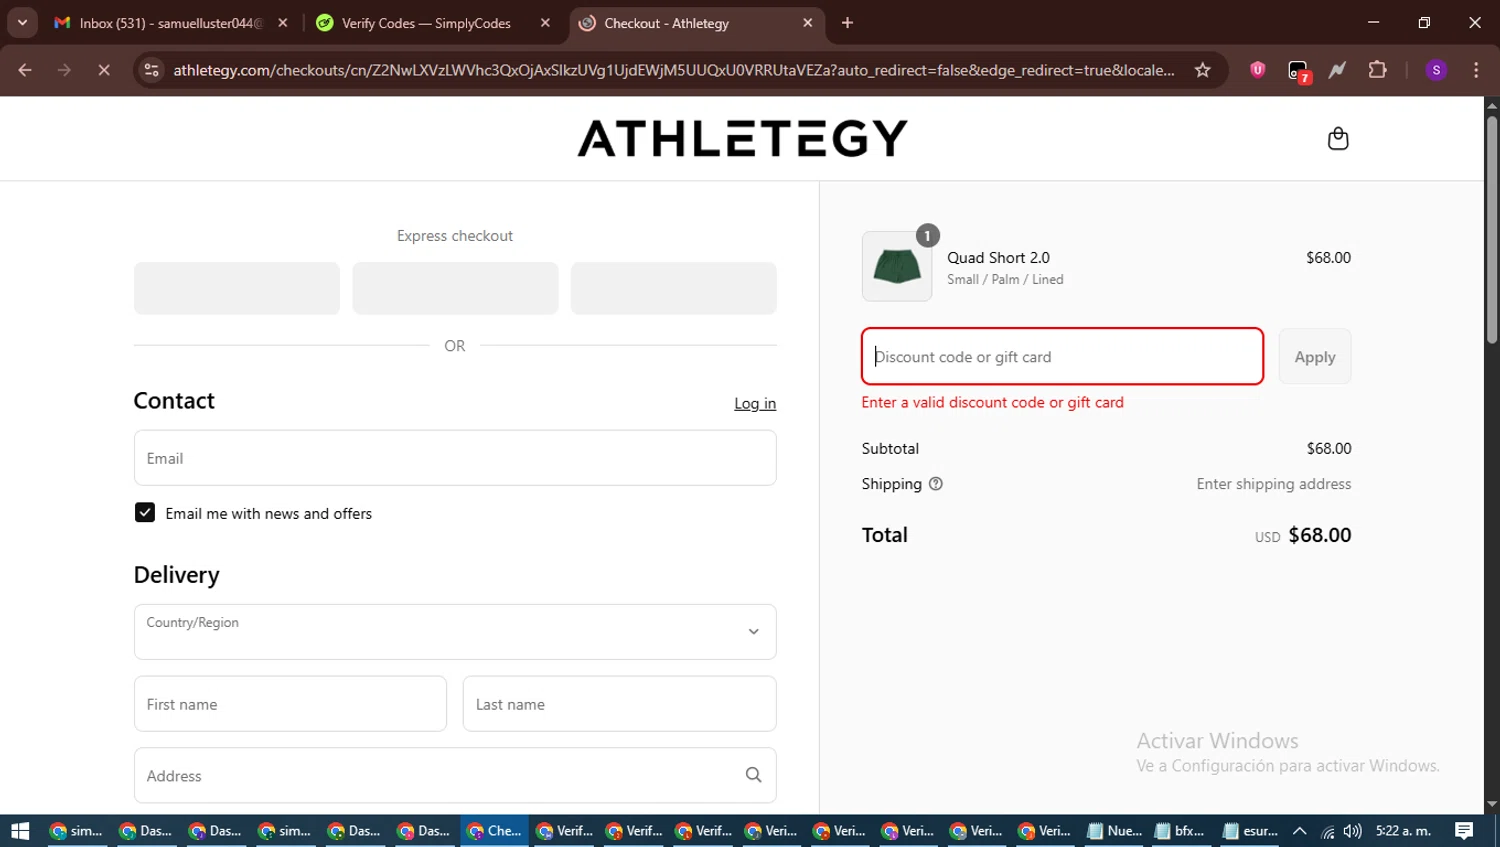Click the ATHLETEGY logo
The width and height of the screenshot is (1500, 847).
[742, 139]
